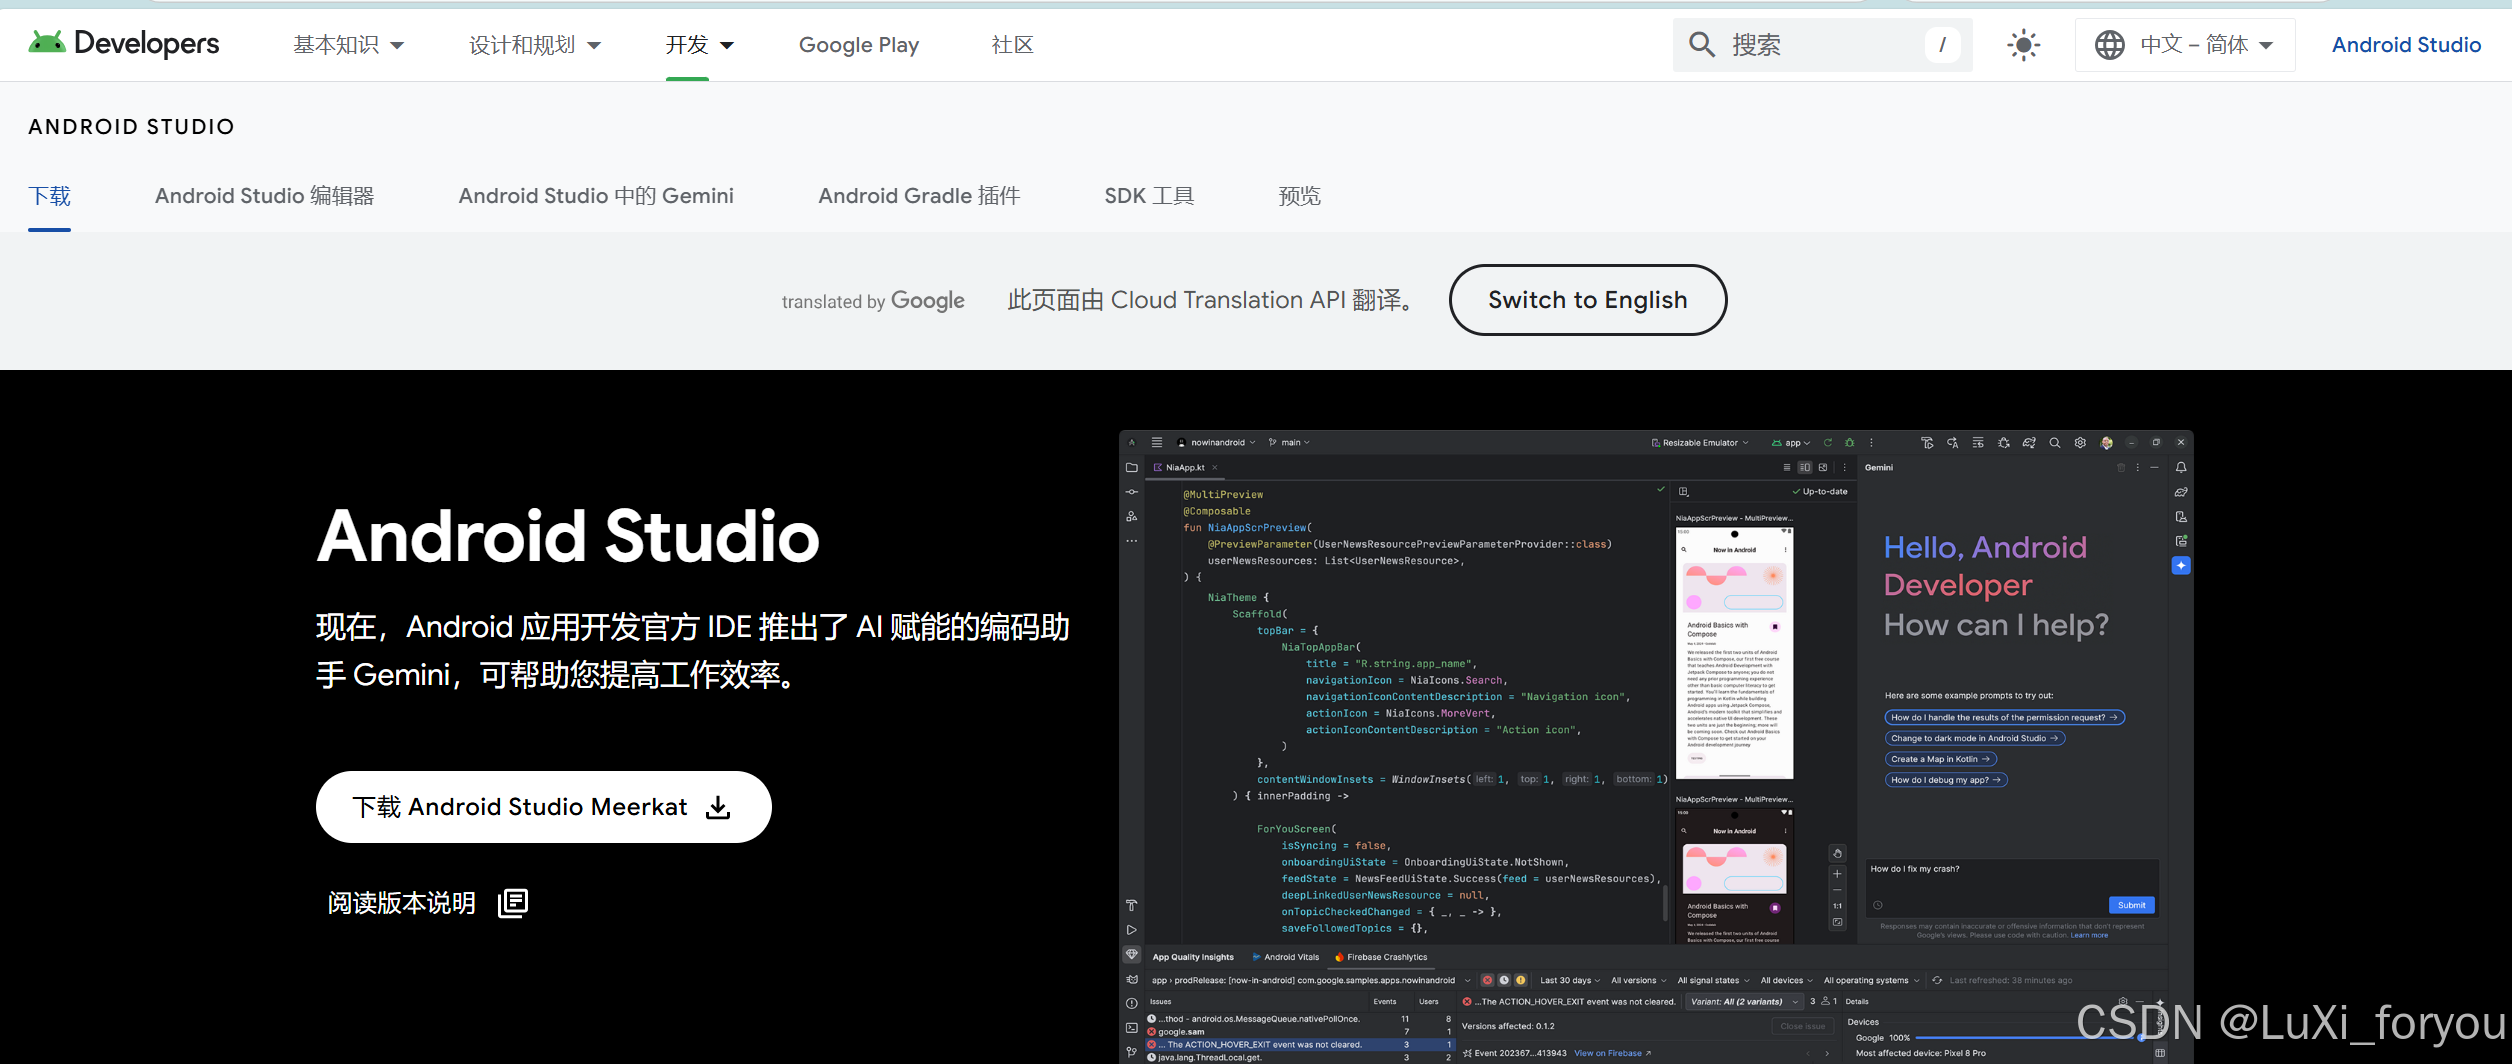Image resolution: width=2512 pixels, height=1064 pixels.
Task: Open the All devices filter dropdown
Action: tap(1786, 980)
